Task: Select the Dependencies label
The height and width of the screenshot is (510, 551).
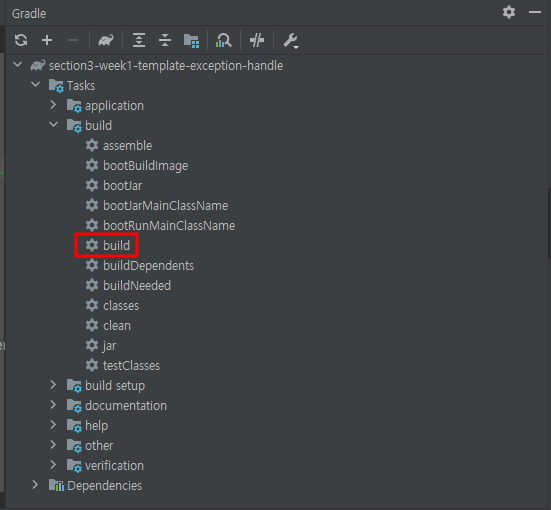Action: point(105,486)
